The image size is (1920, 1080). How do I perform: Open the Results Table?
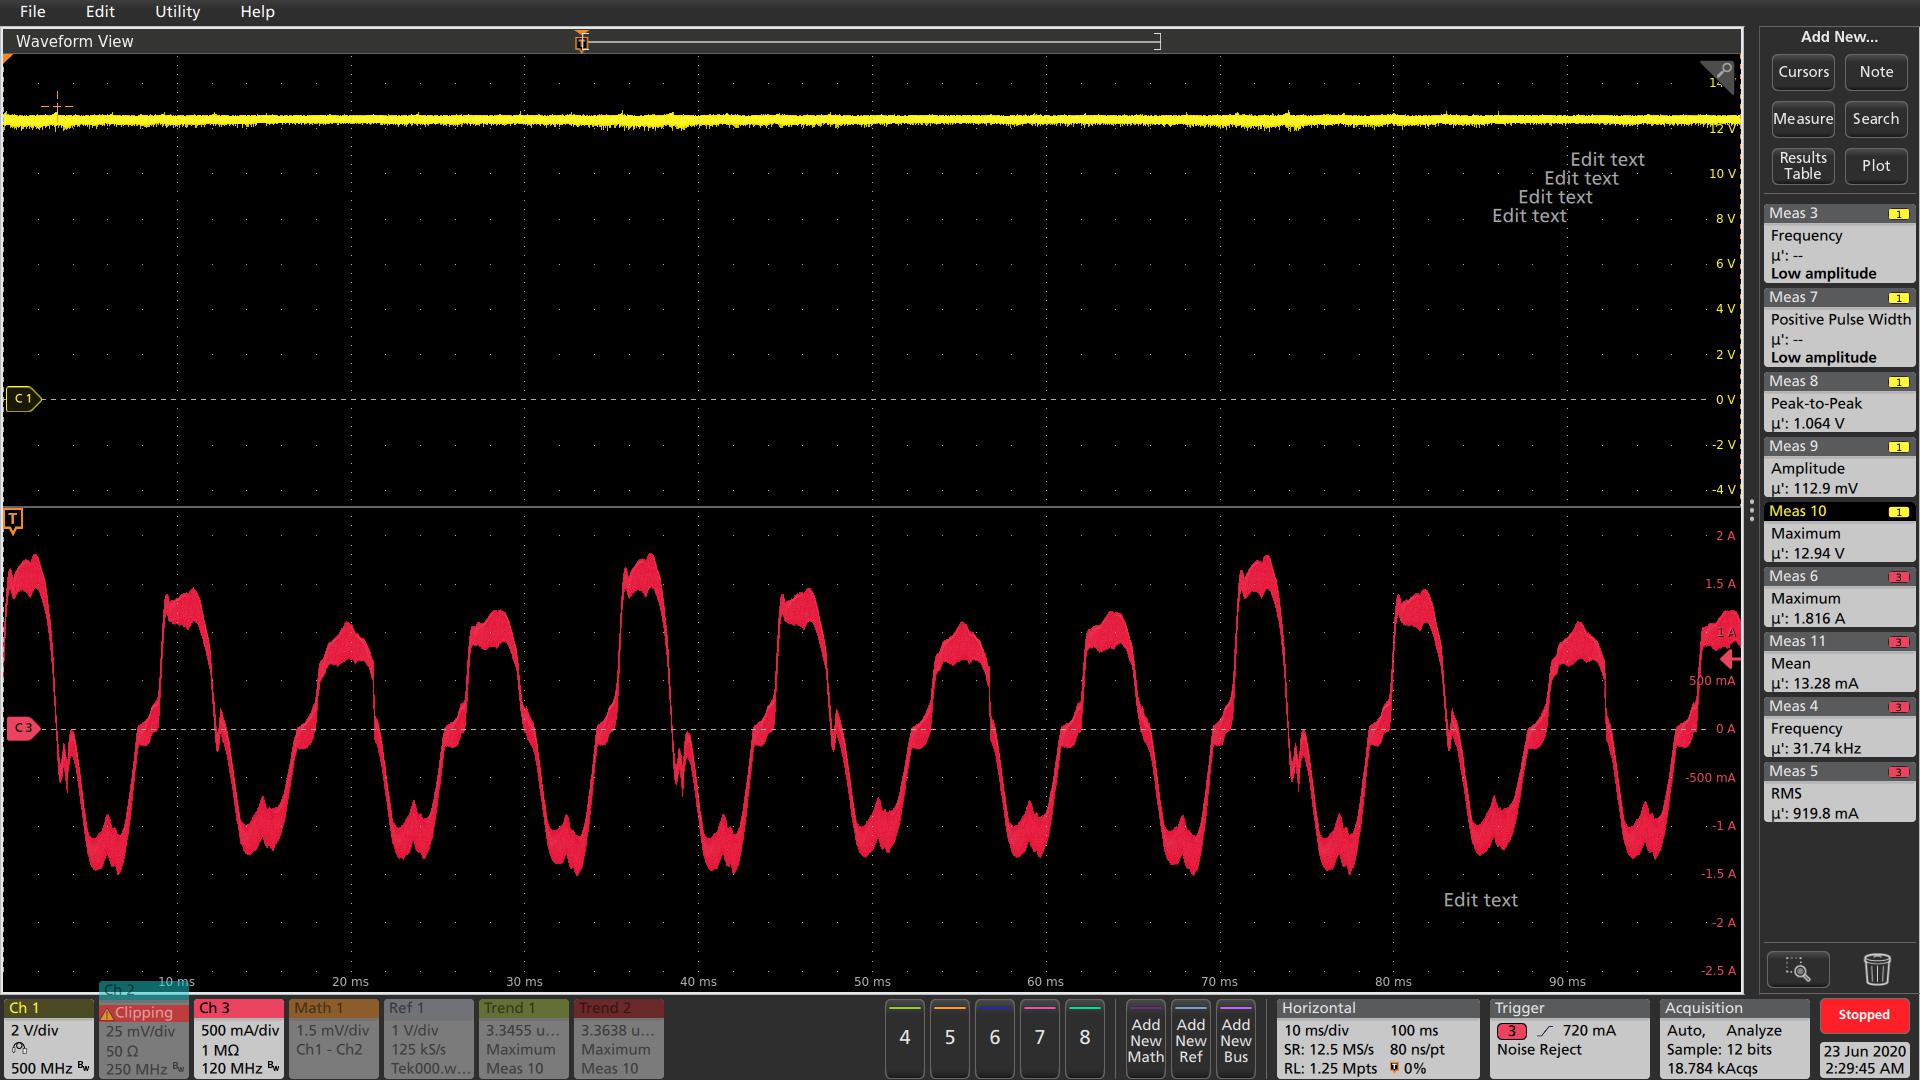point(1803,166)
